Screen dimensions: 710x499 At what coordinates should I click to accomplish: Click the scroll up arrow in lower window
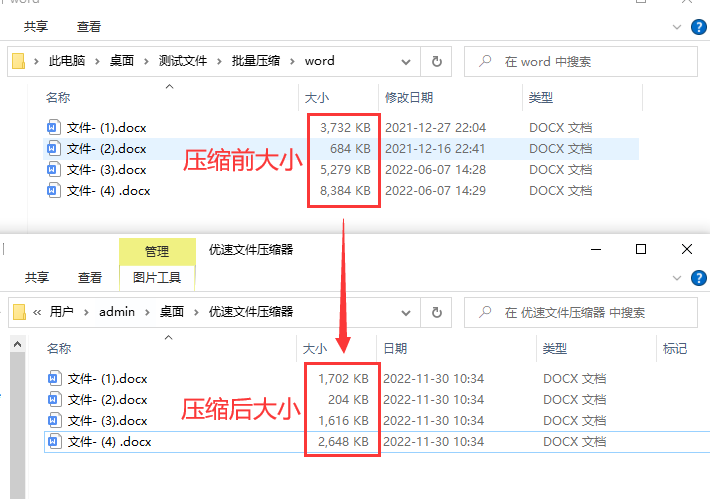[x=18, y=345]
